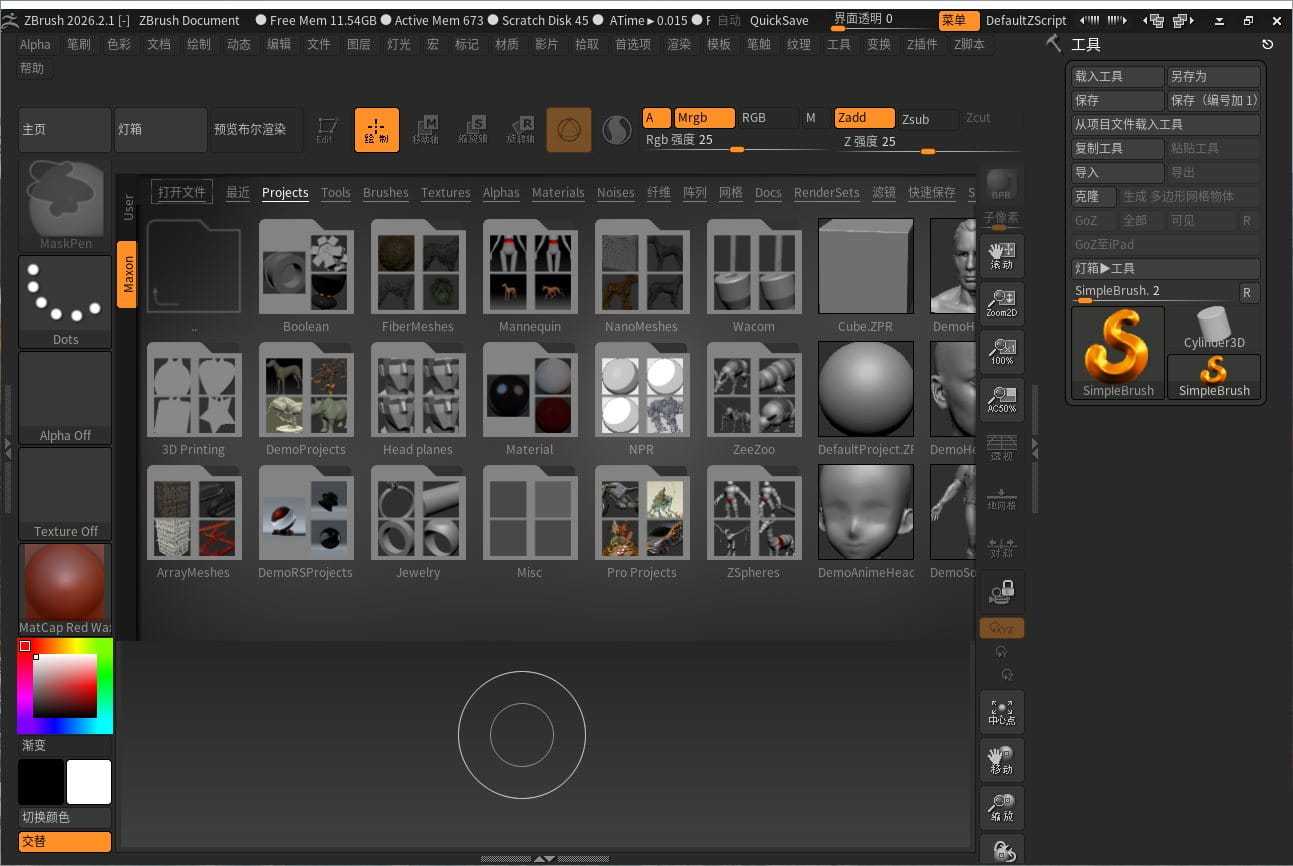
Task: Click the camera lock icon
Action: click(x=1001, y=592)
